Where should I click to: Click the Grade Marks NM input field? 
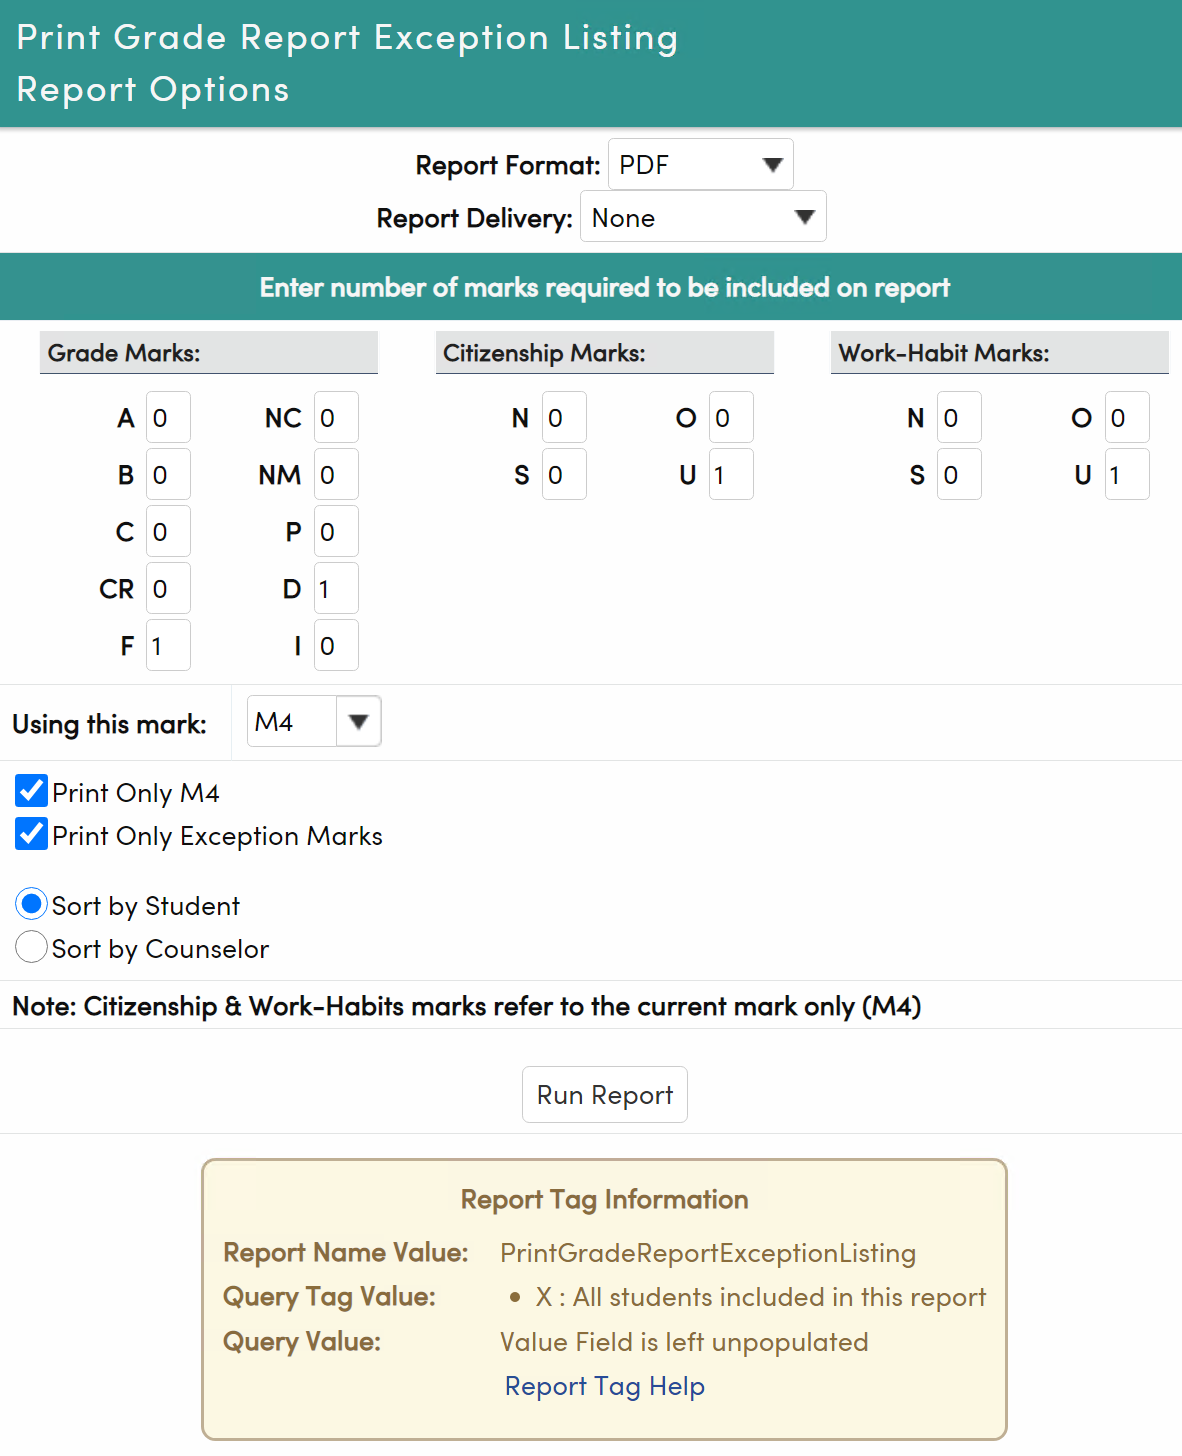pos(336,474)
